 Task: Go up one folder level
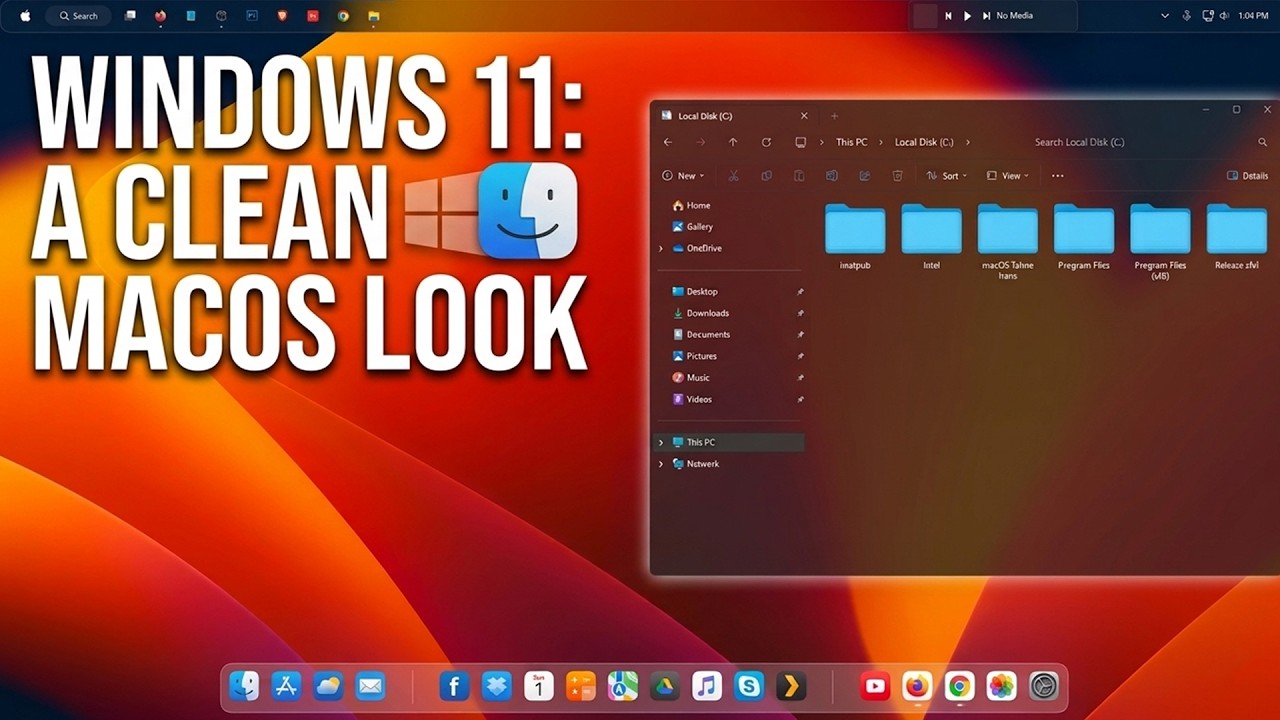pyautogui.click(x=733, y=142)
